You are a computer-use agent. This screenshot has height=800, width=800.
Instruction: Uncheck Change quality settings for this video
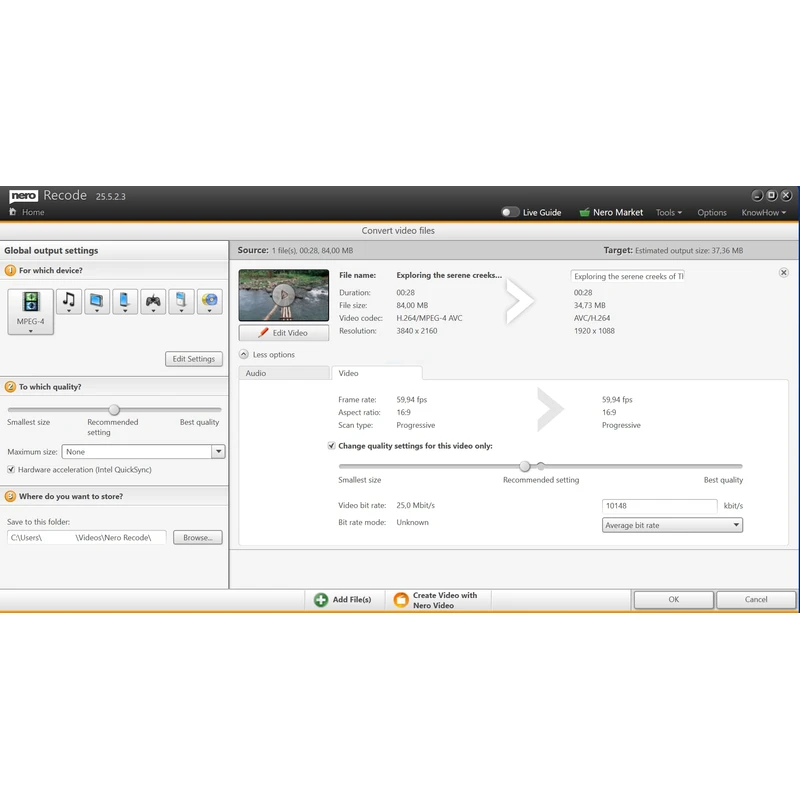332,446
